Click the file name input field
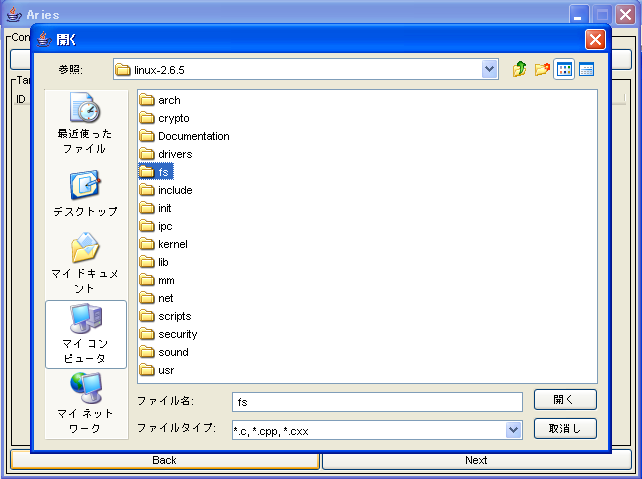Image resolution: width=642 pixels, height=479 pixels. [376, 402]
